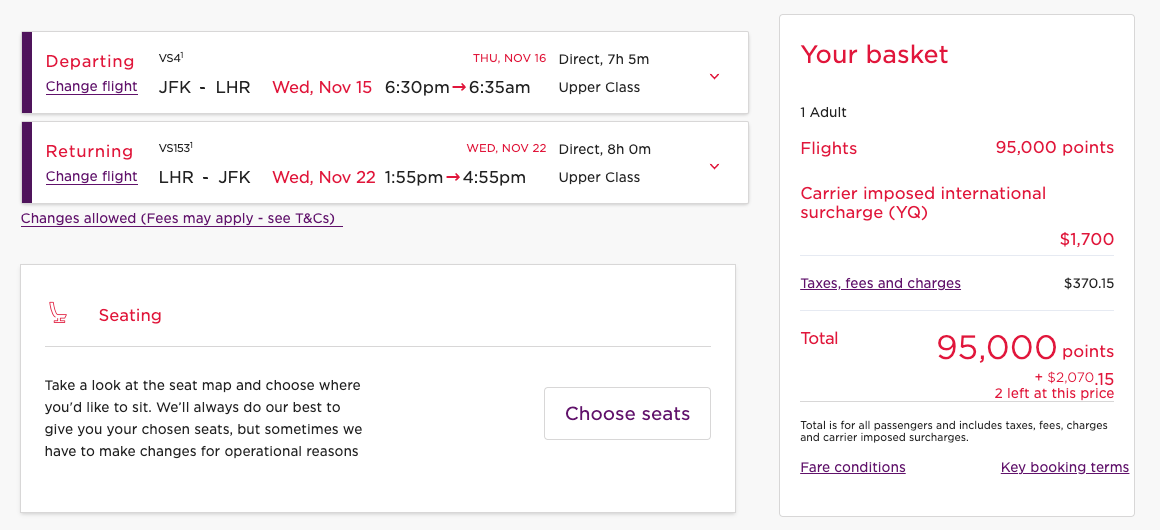Click the red arrow between departing times

459,87
